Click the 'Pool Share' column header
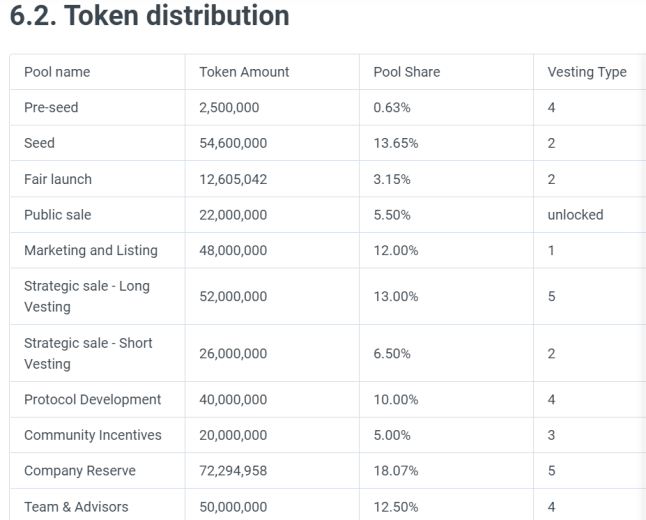The image size is (646, 520). [407, 72]
